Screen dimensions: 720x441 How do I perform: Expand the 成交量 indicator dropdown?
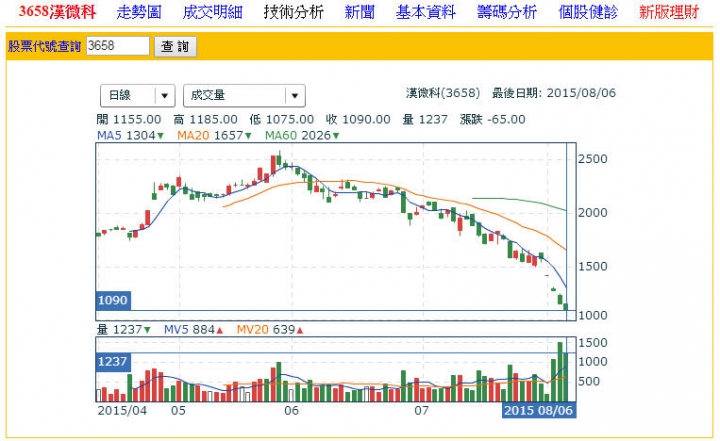click(x=244, y=96)
